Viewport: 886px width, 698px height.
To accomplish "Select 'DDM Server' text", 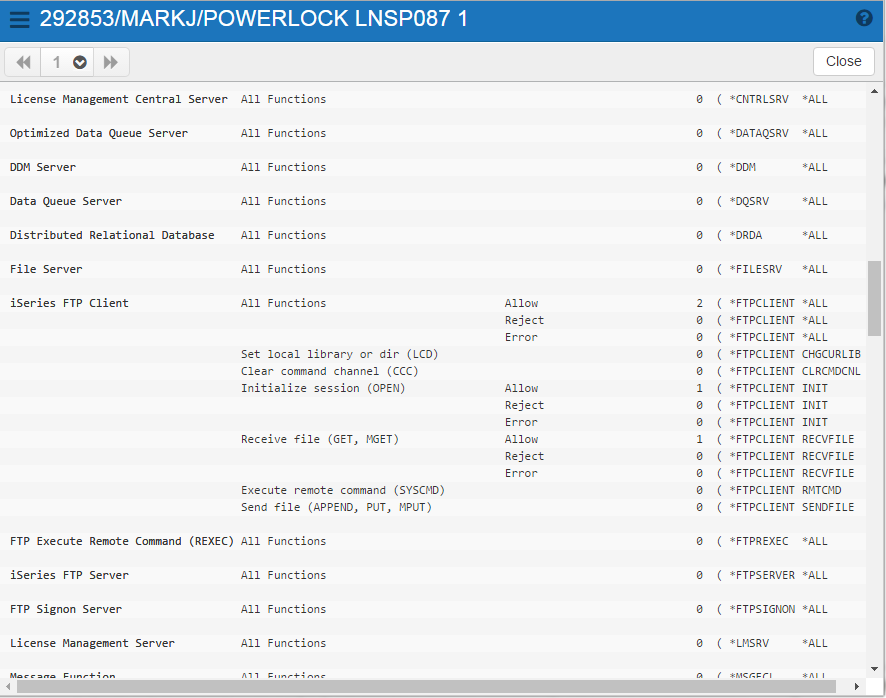I will (43, 167).
